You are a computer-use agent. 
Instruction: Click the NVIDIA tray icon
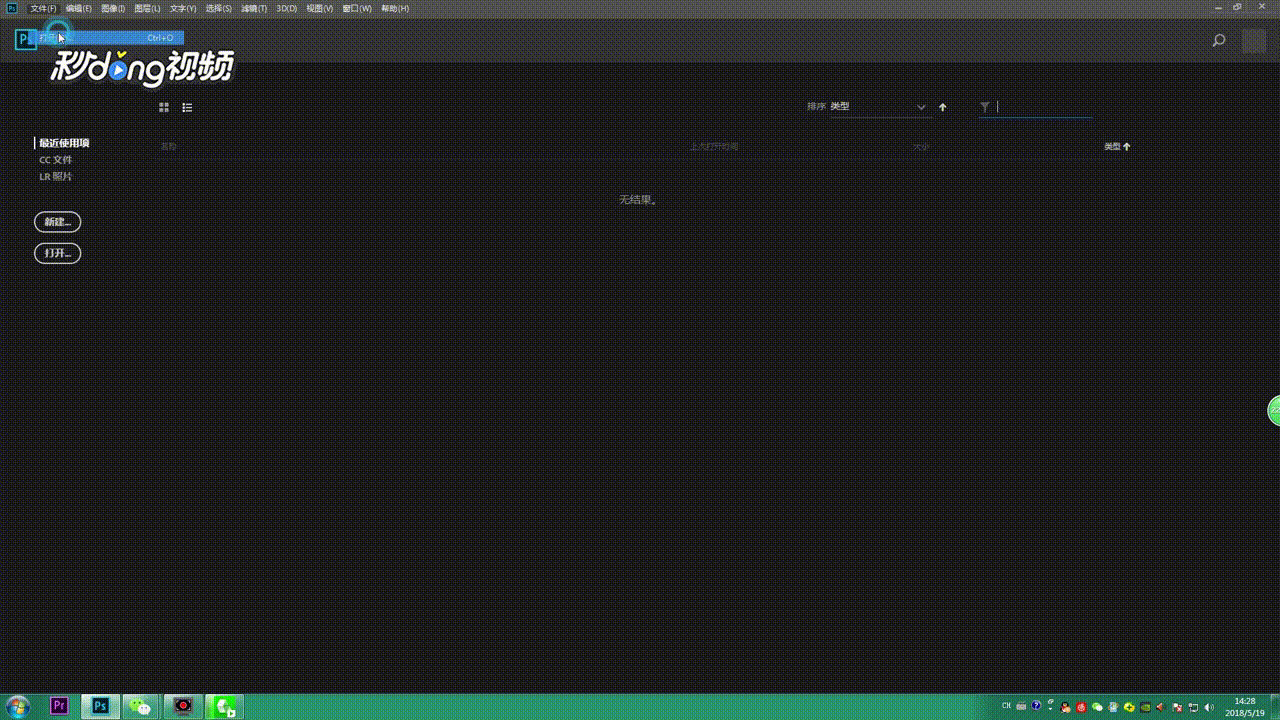pyautogui.click(x=1145, y=707)
